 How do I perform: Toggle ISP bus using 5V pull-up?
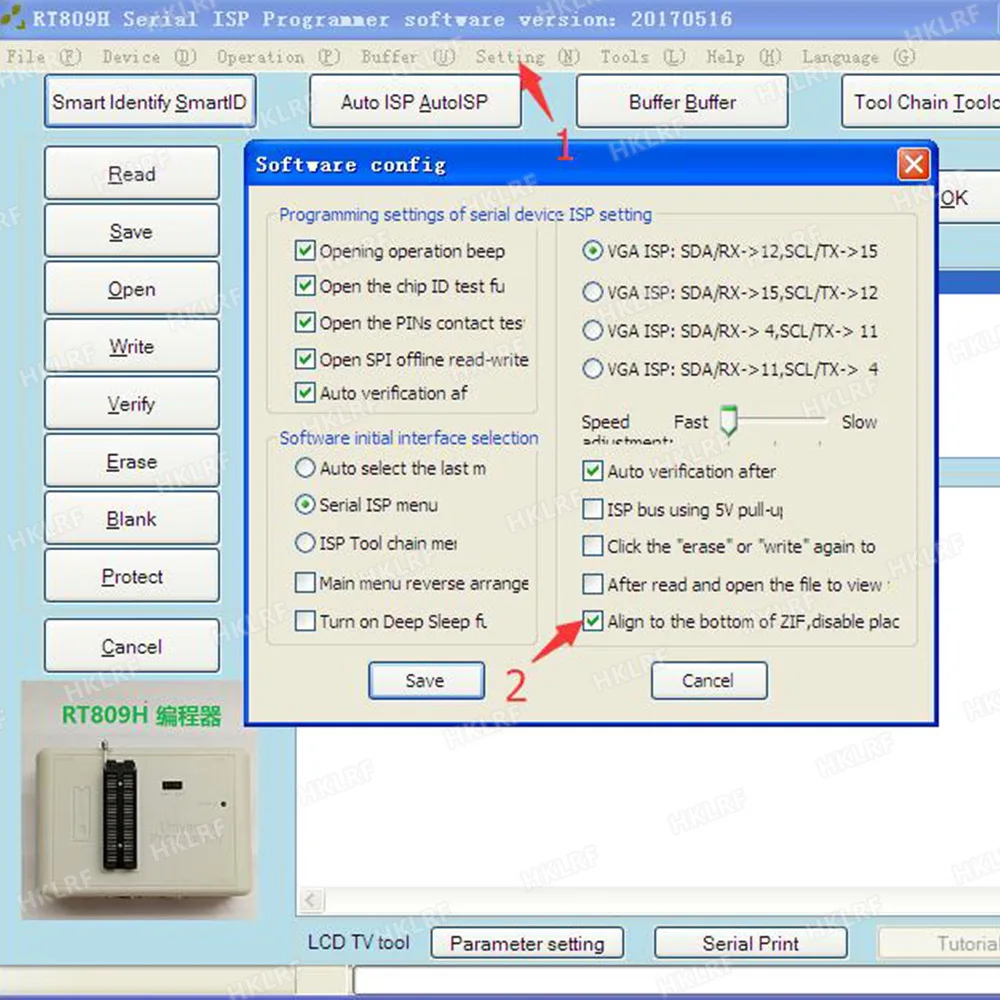pyautogui.click(x=592, y=510)
